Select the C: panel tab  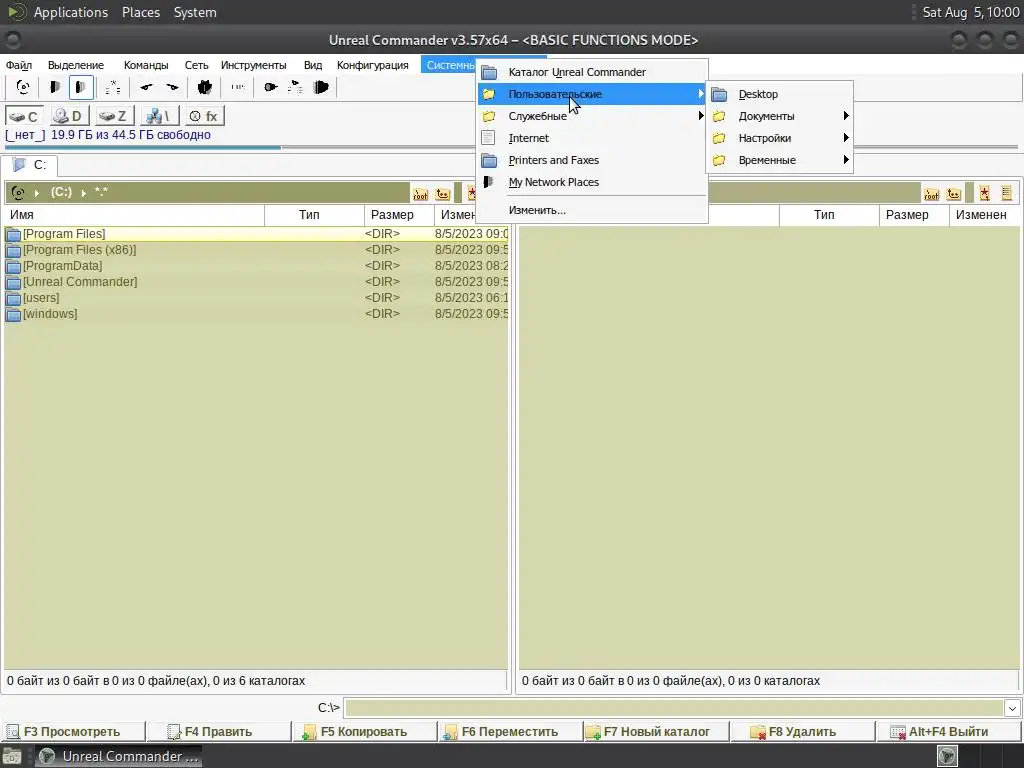pos(30,165)
